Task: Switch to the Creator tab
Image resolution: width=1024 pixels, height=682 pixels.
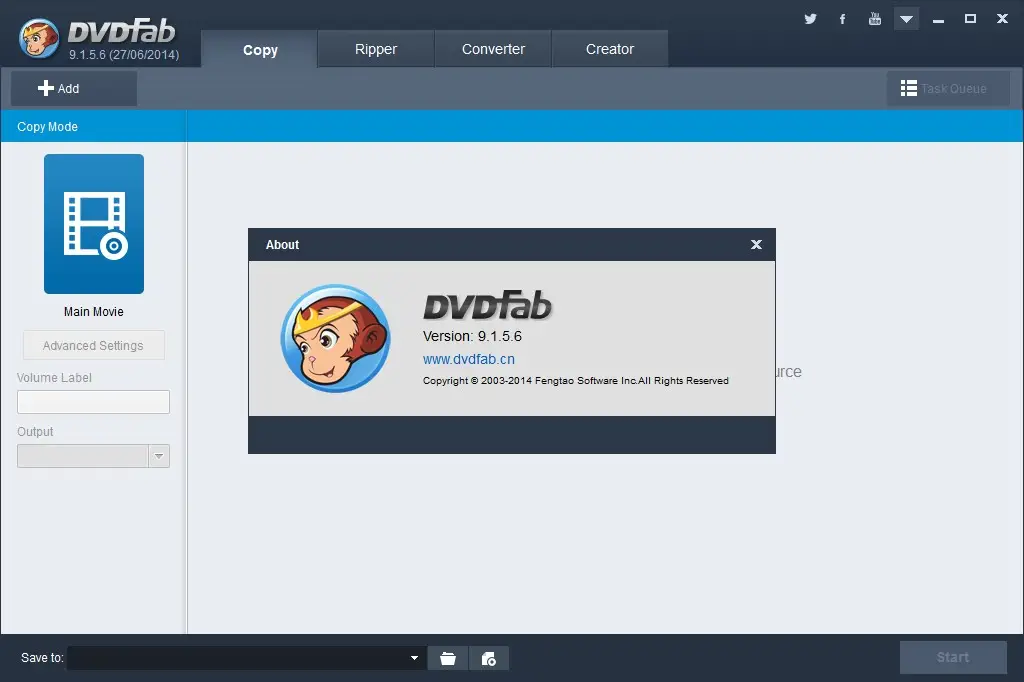Action: click(x=609, y=49)
